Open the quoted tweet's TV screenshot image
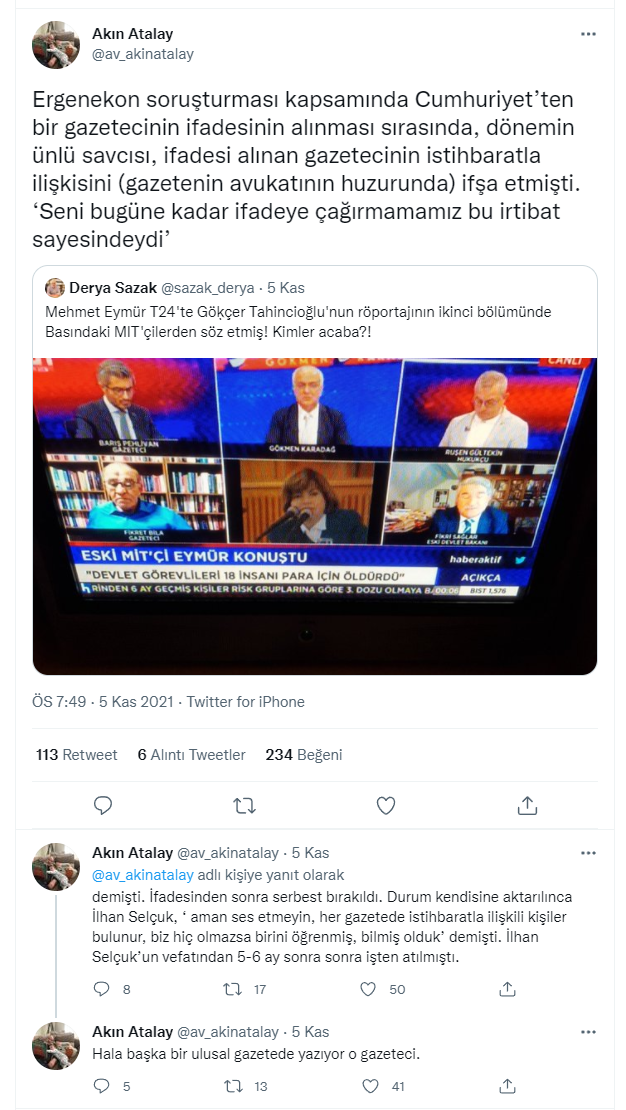The image size is (626, 1110). tap(314, 515)
